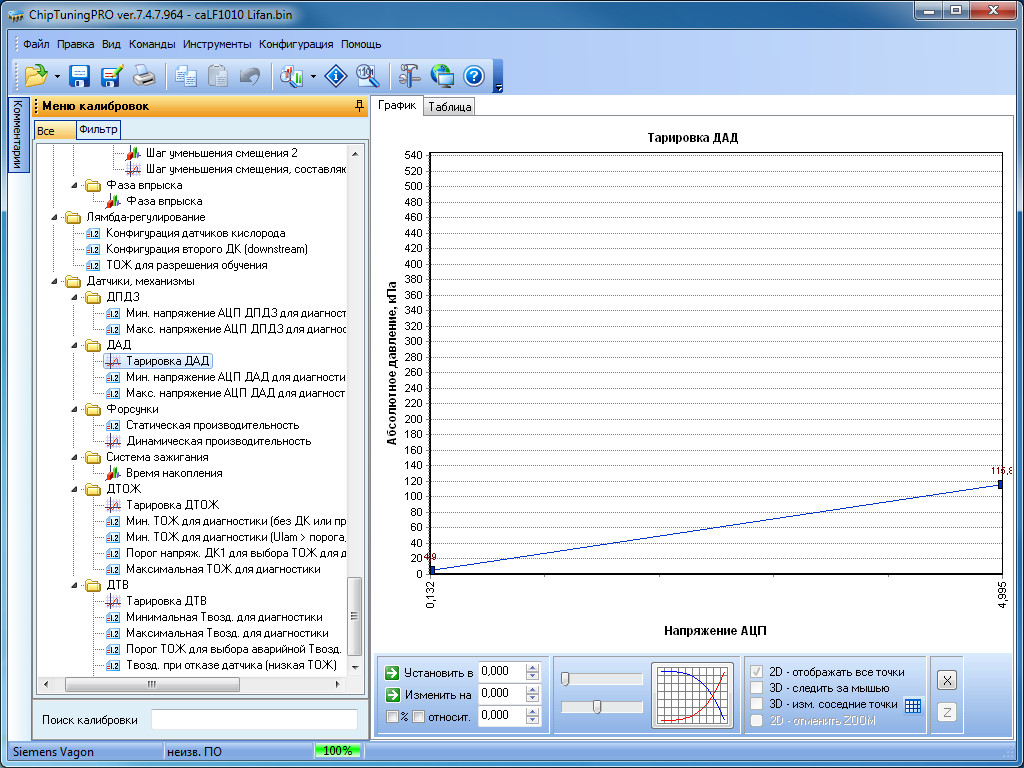Save firmware using the floppy disk icon
The image size is (1024, 768).
(x=79, y=75)
